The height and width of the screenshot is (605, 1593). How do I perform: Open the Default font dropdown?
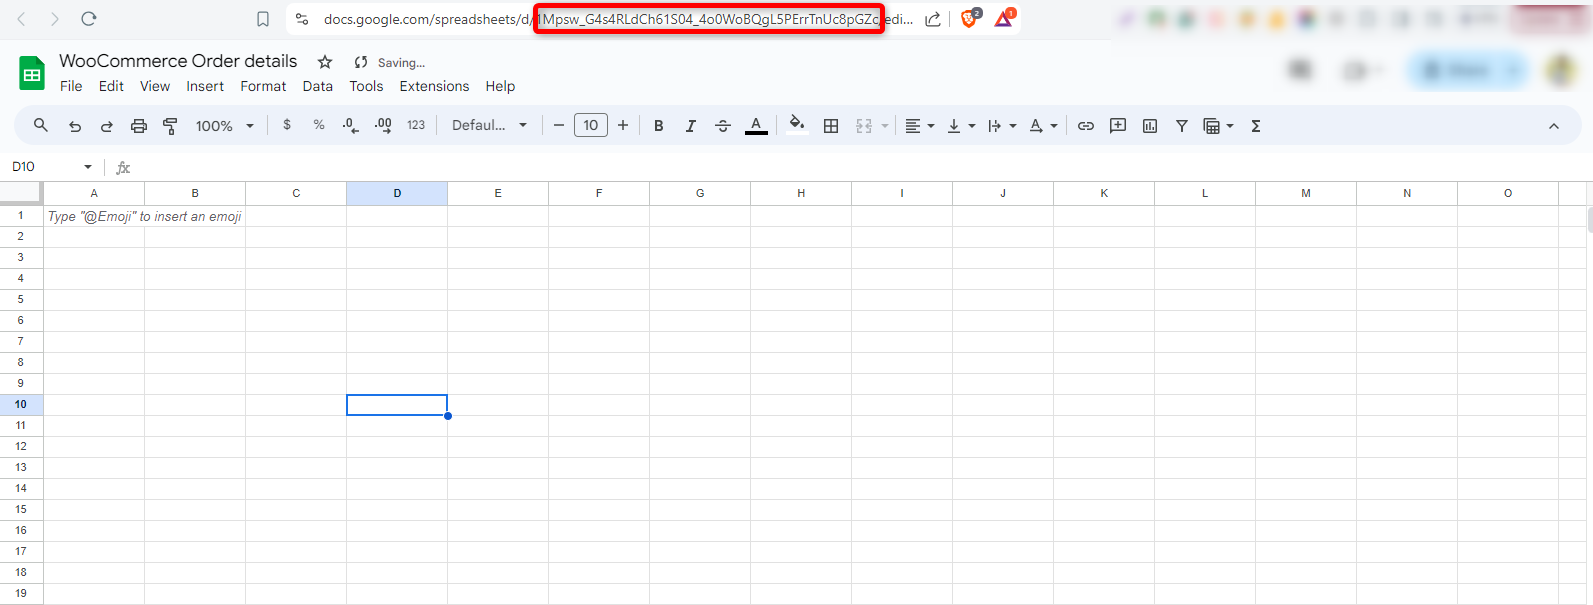coord(489,125)
